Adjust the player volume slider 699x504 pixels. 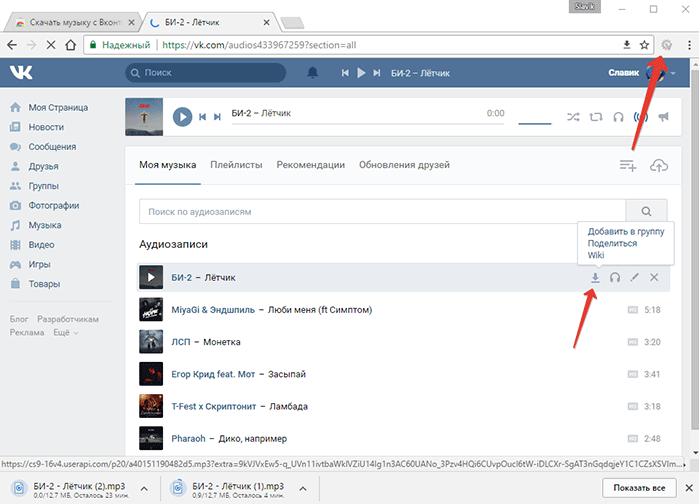535,123
